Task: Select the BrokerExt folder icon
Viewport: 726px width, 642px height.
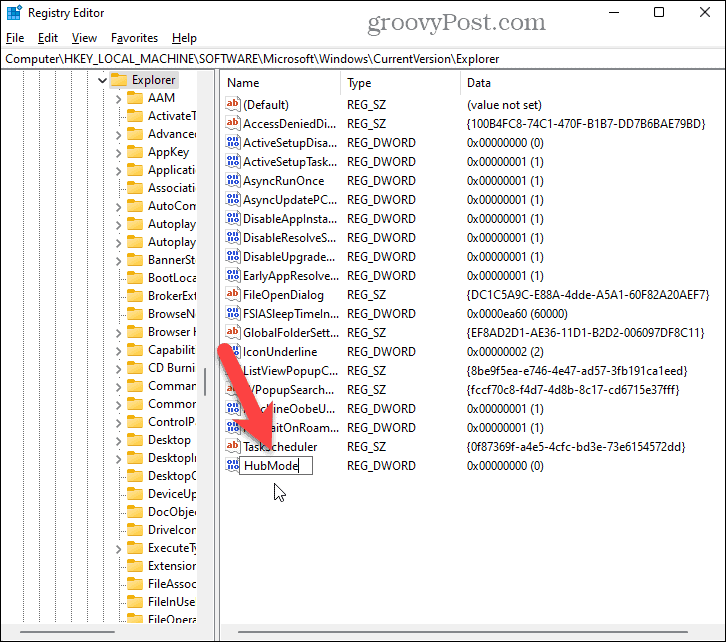Action: [135, 296]
